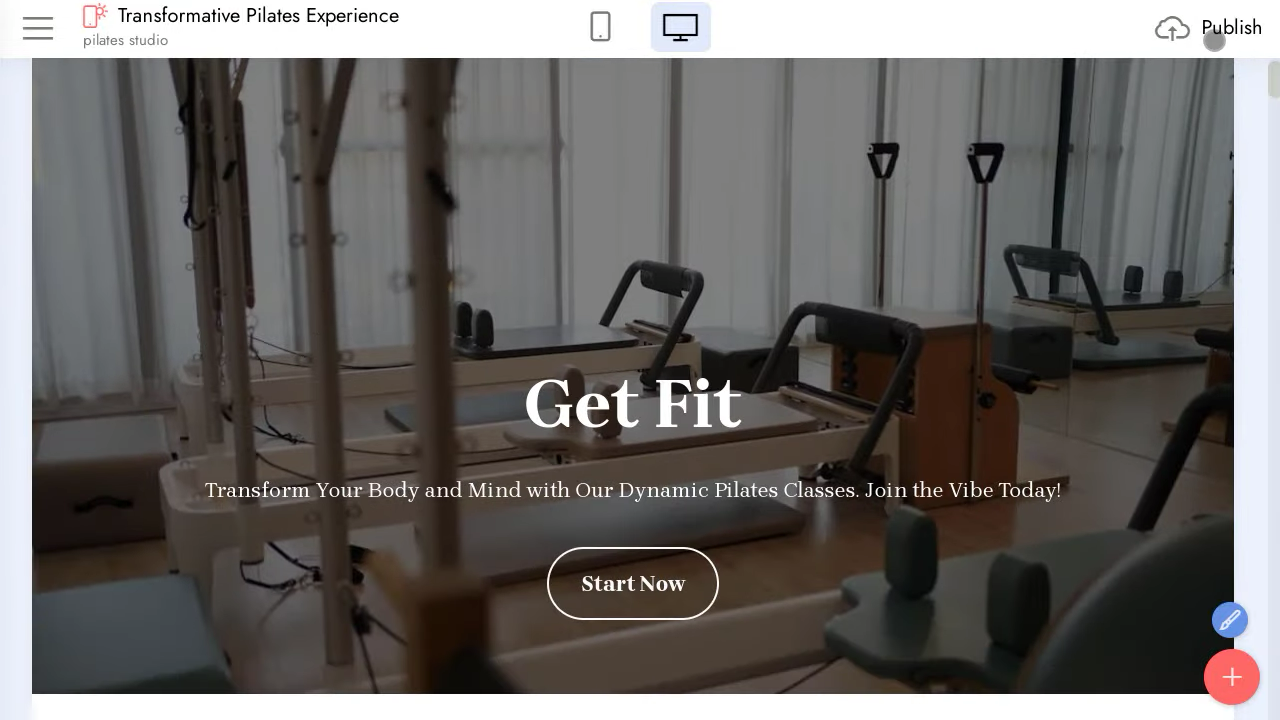
Task: Open the hamburger main menu
Action: [38, 28]
